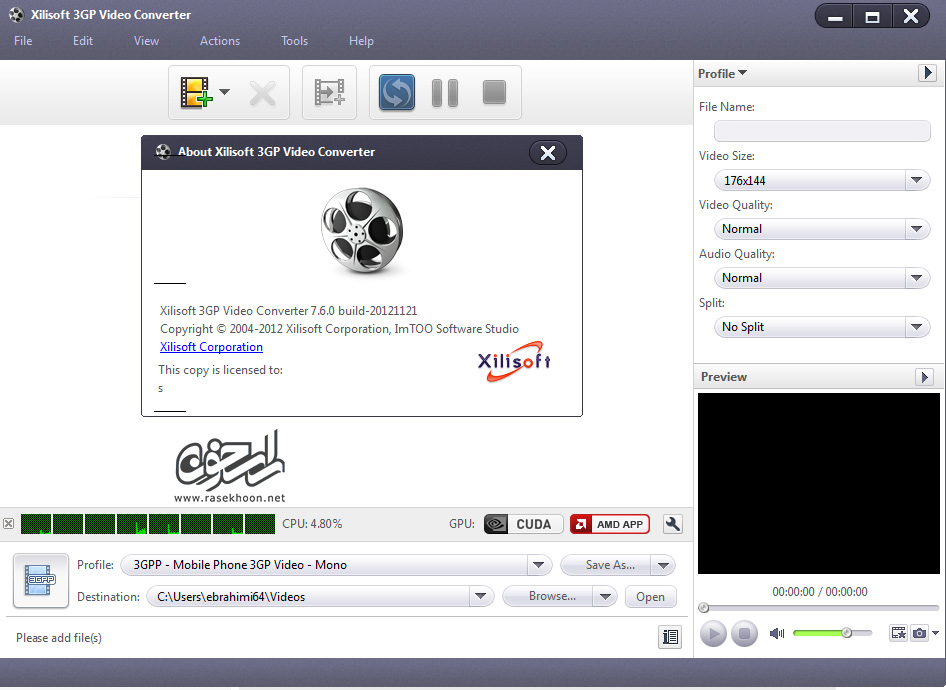Collapse the Preview panel arrow button
This screenshot has width=946, height=690.
(x=924, y=377)
